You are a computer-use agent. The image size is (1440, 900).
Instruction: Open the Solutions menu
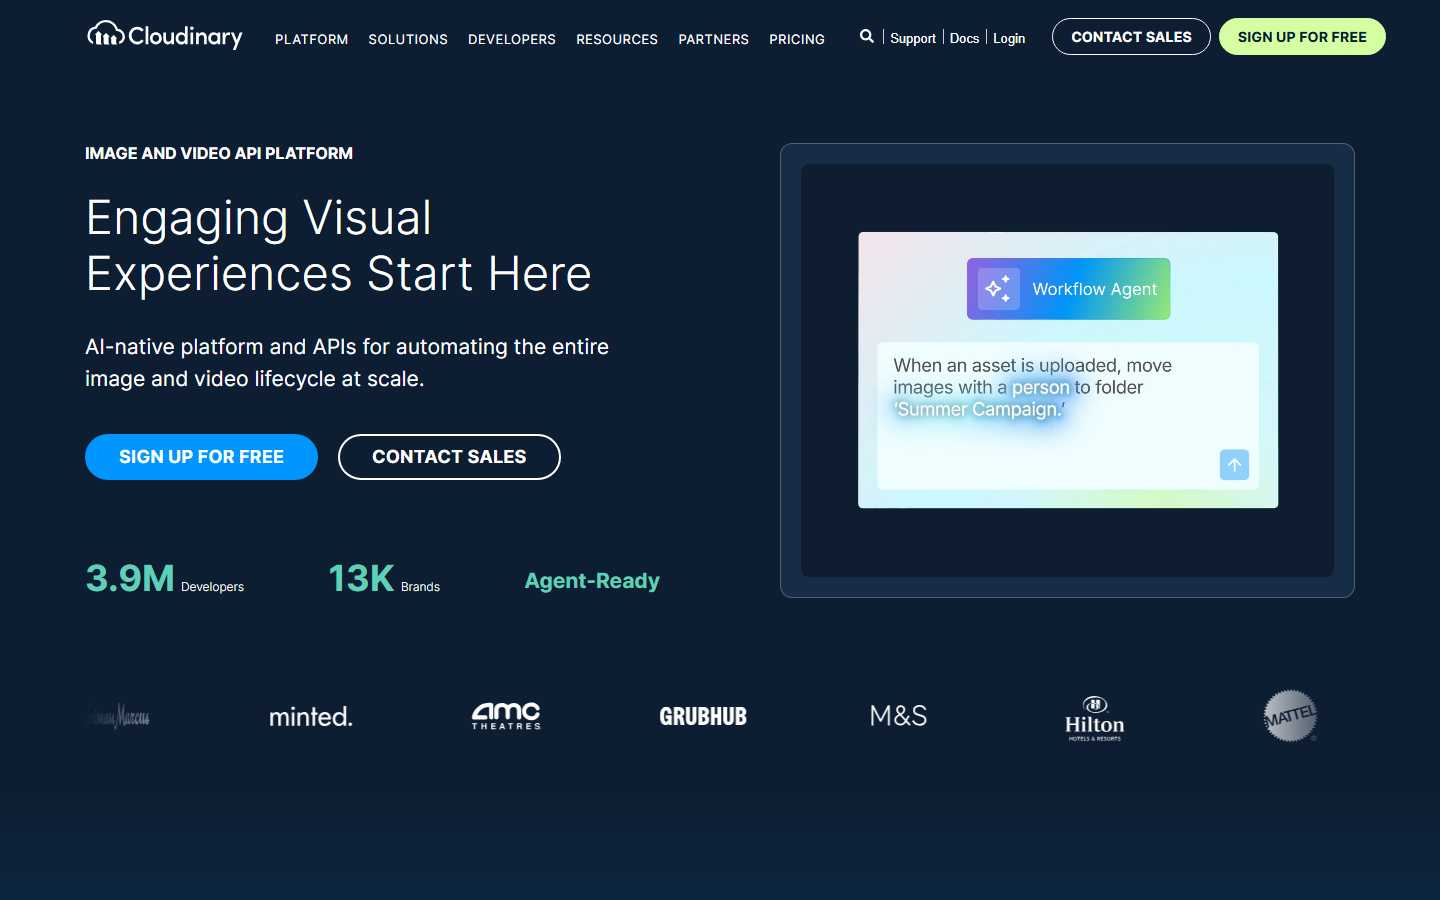coord(408,39)
